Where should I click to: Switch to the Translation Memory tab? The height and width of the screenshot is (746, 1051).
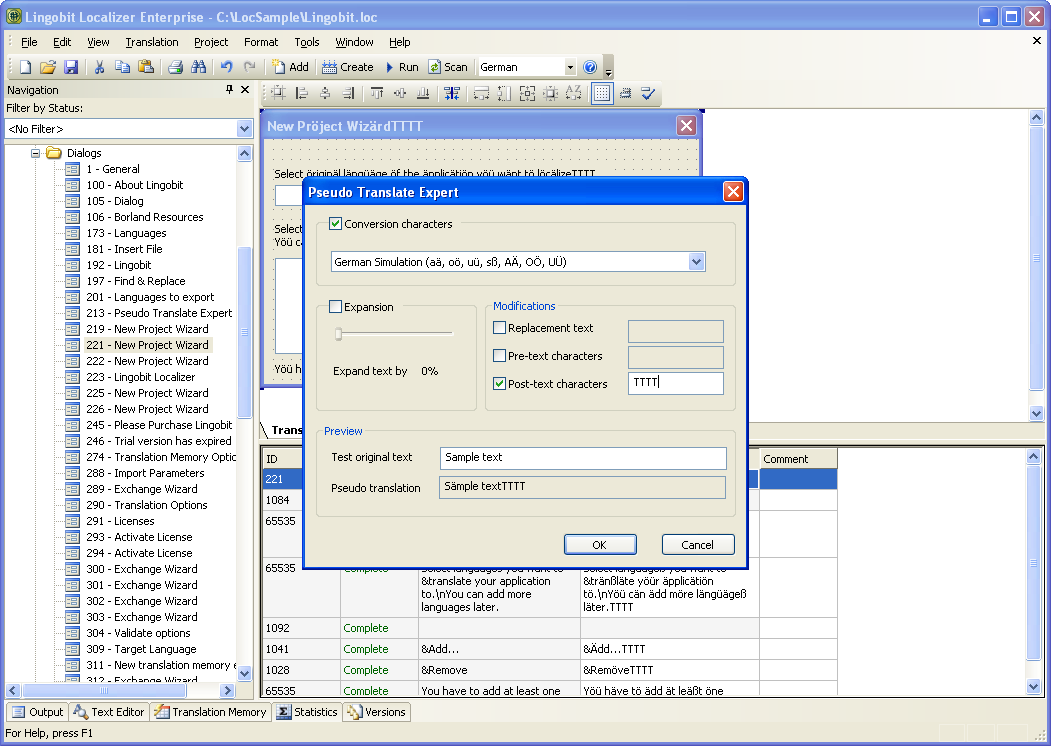[x=210, y=712]
